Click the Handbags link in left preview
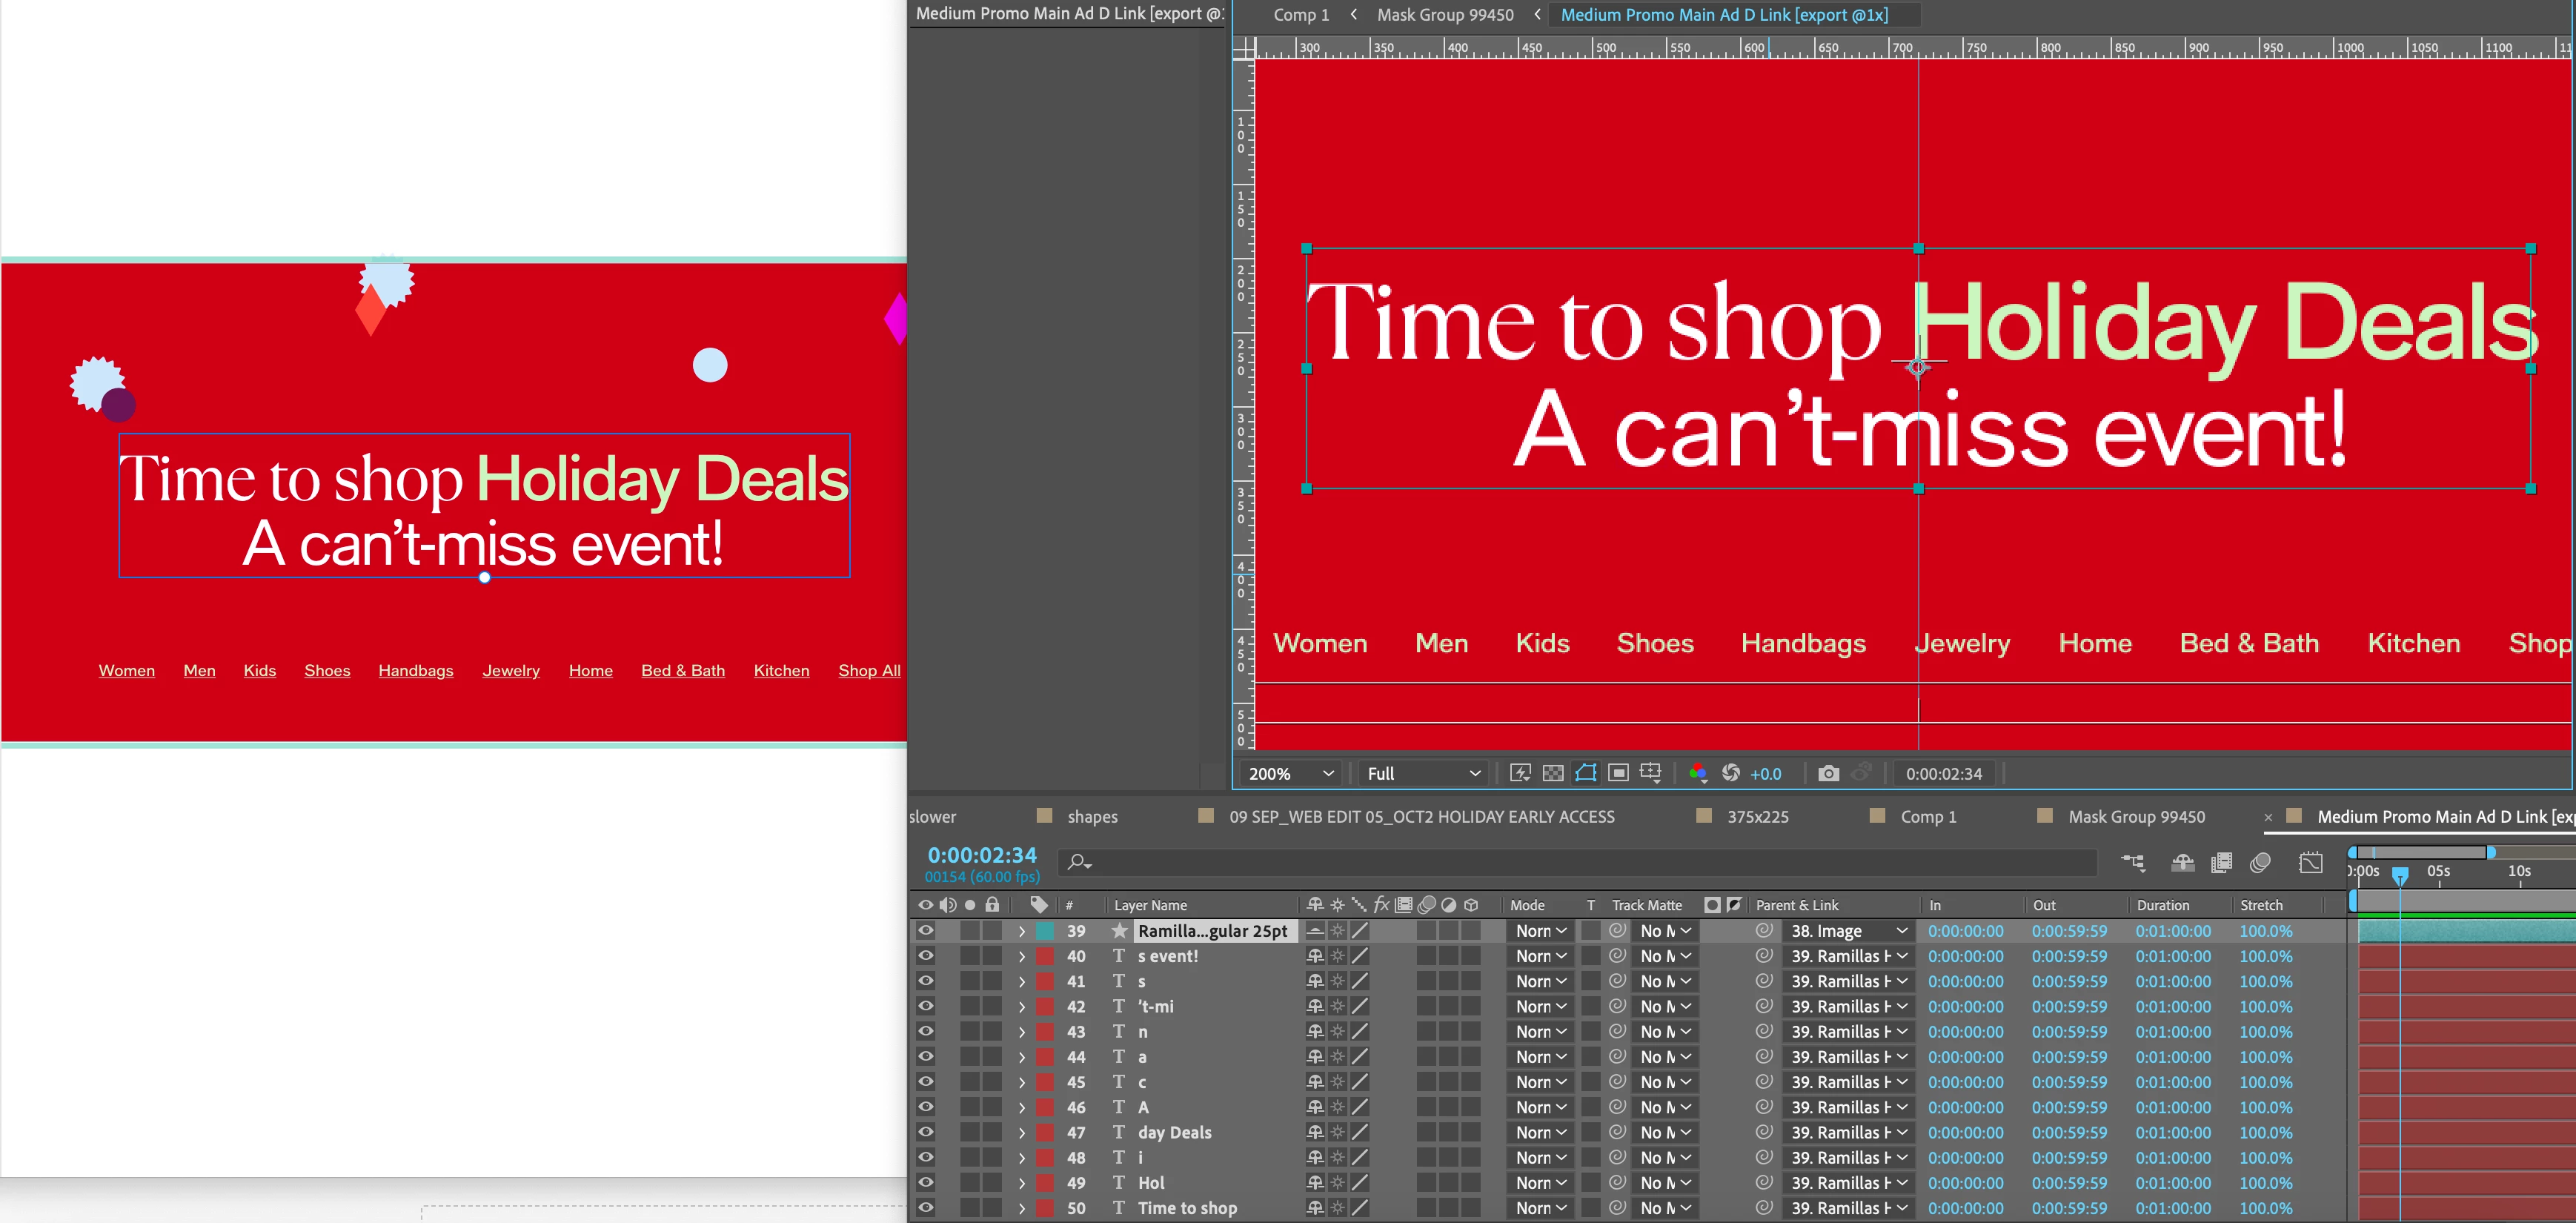This screenshot has width=2576, height=1223. [x=415, y=670]
